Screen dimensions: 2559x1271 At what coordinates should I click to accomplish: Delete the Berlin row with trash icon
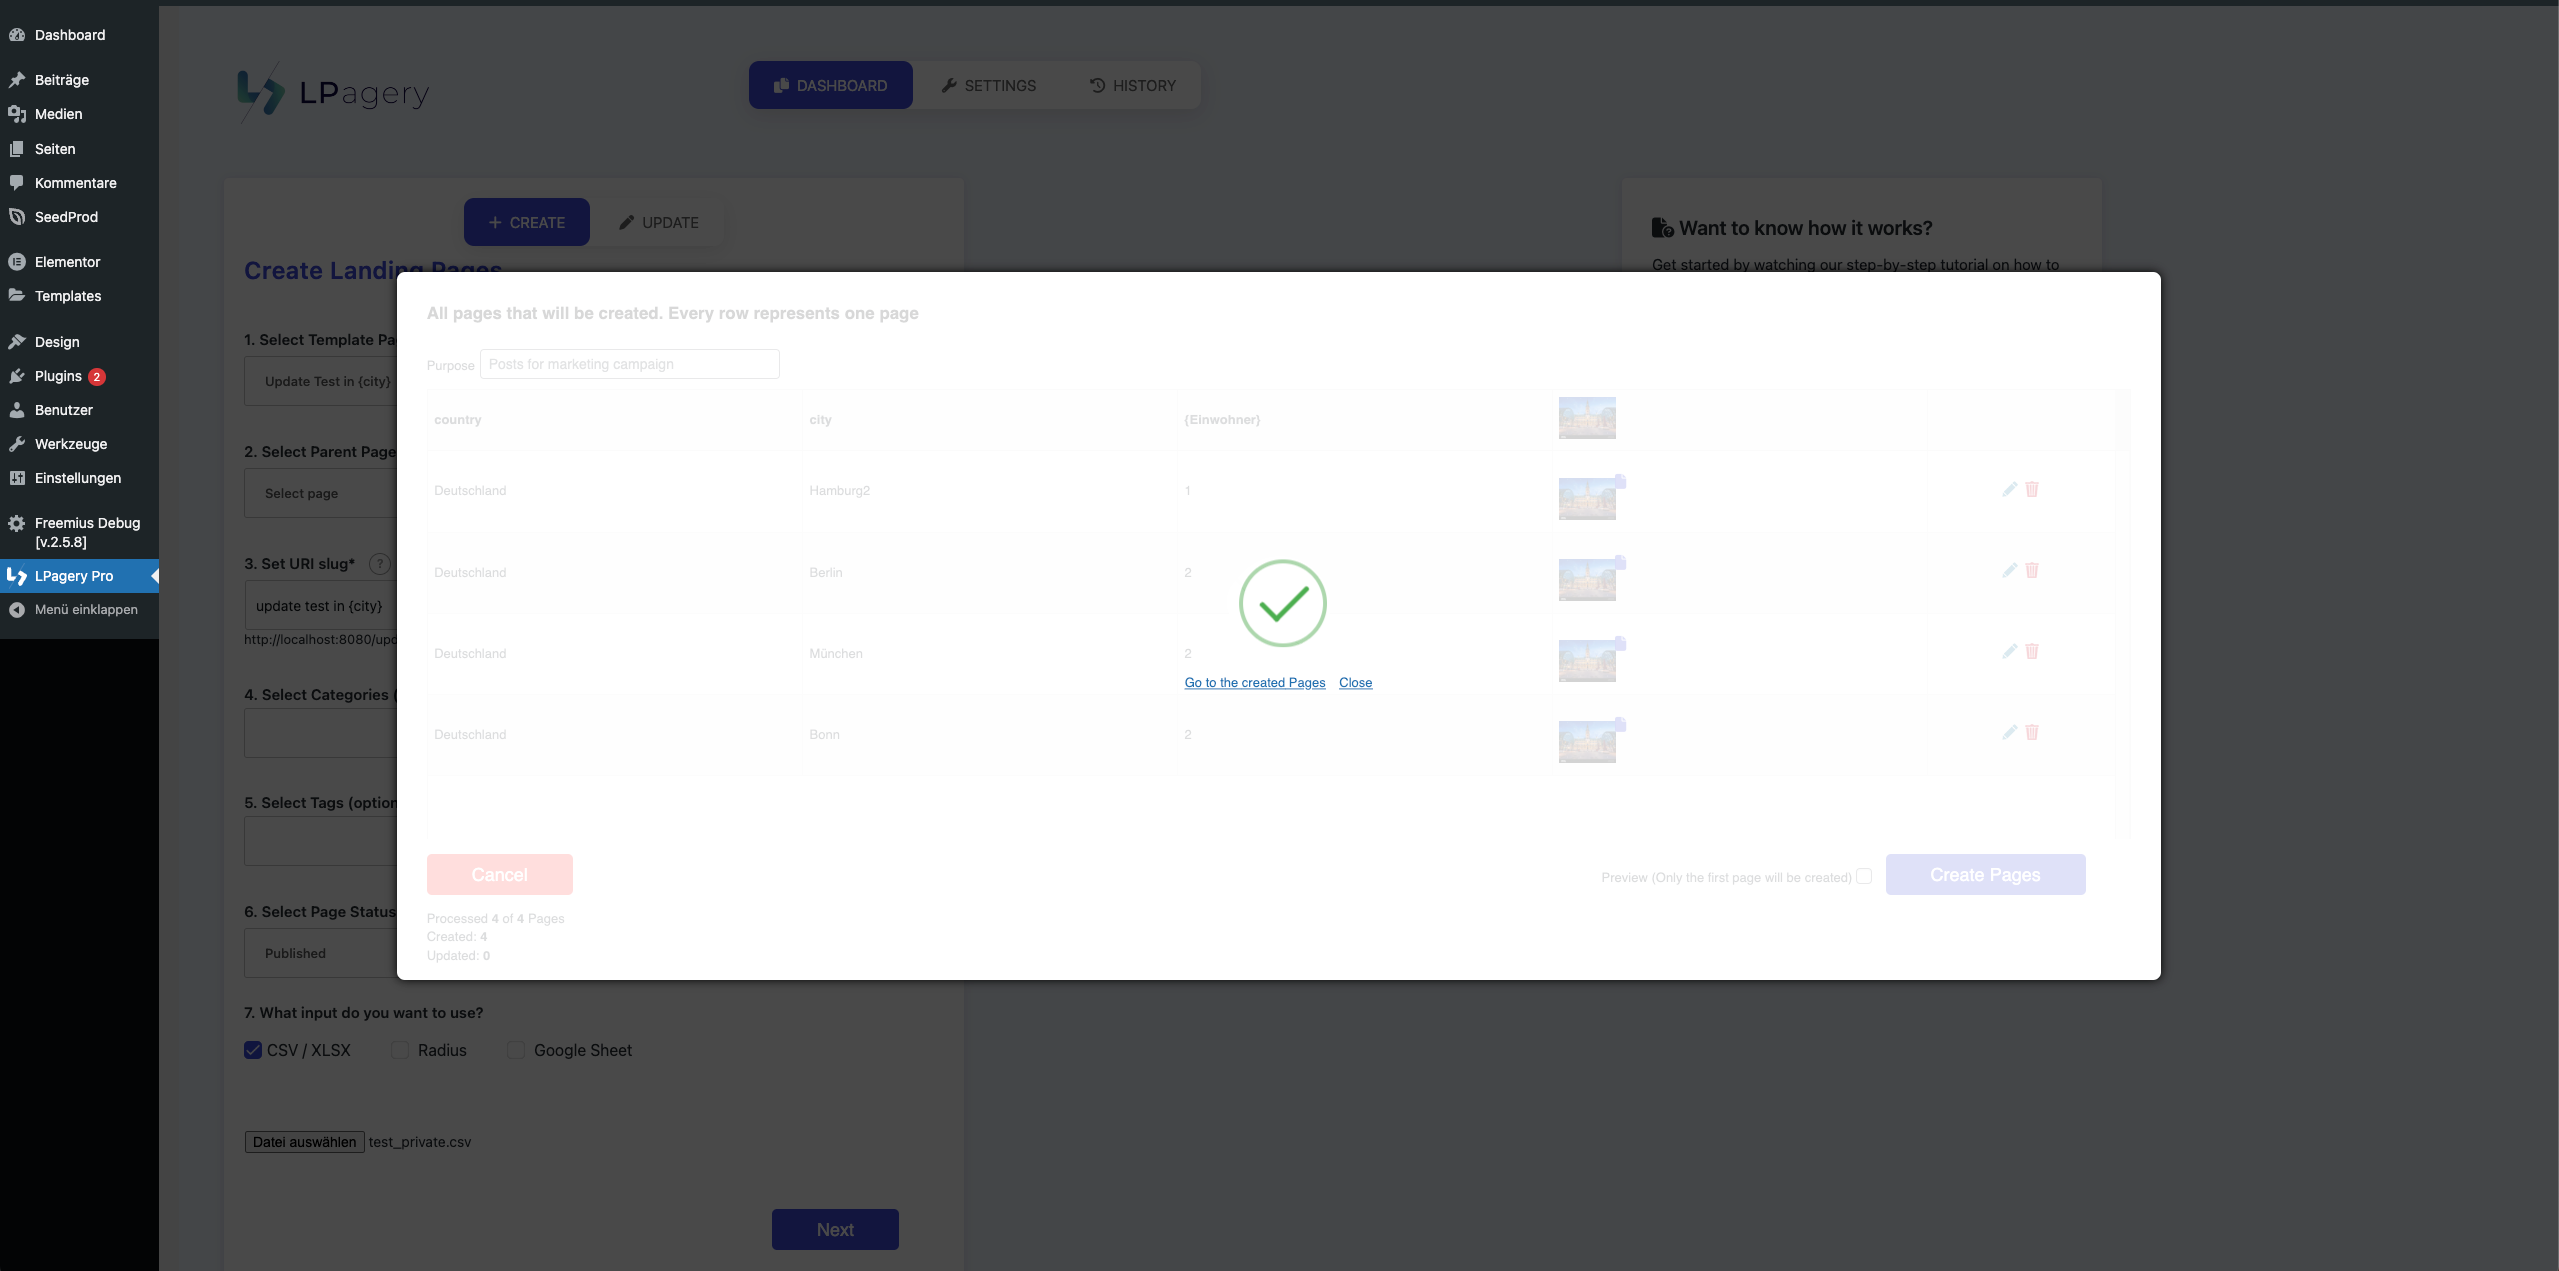point(2032,570)
